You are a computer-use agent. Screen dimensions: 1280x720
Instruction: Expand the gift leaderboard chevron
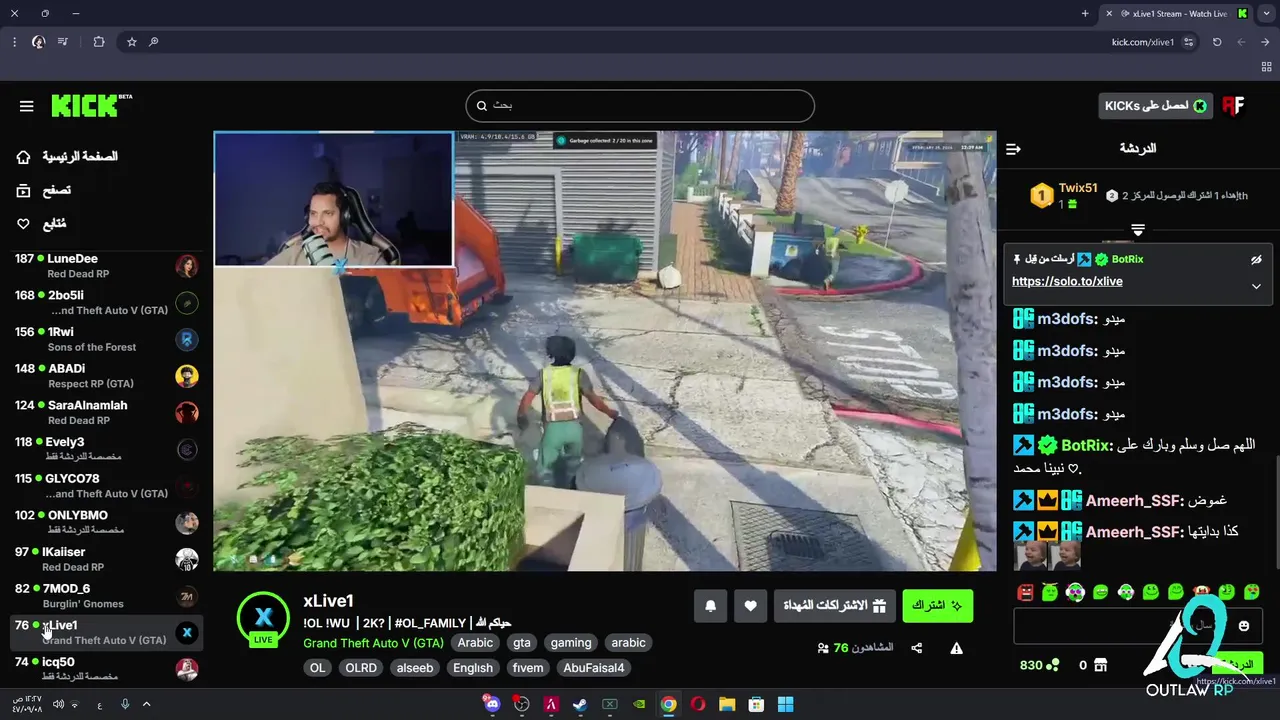pyautogui.click(x=1138, y=230)
